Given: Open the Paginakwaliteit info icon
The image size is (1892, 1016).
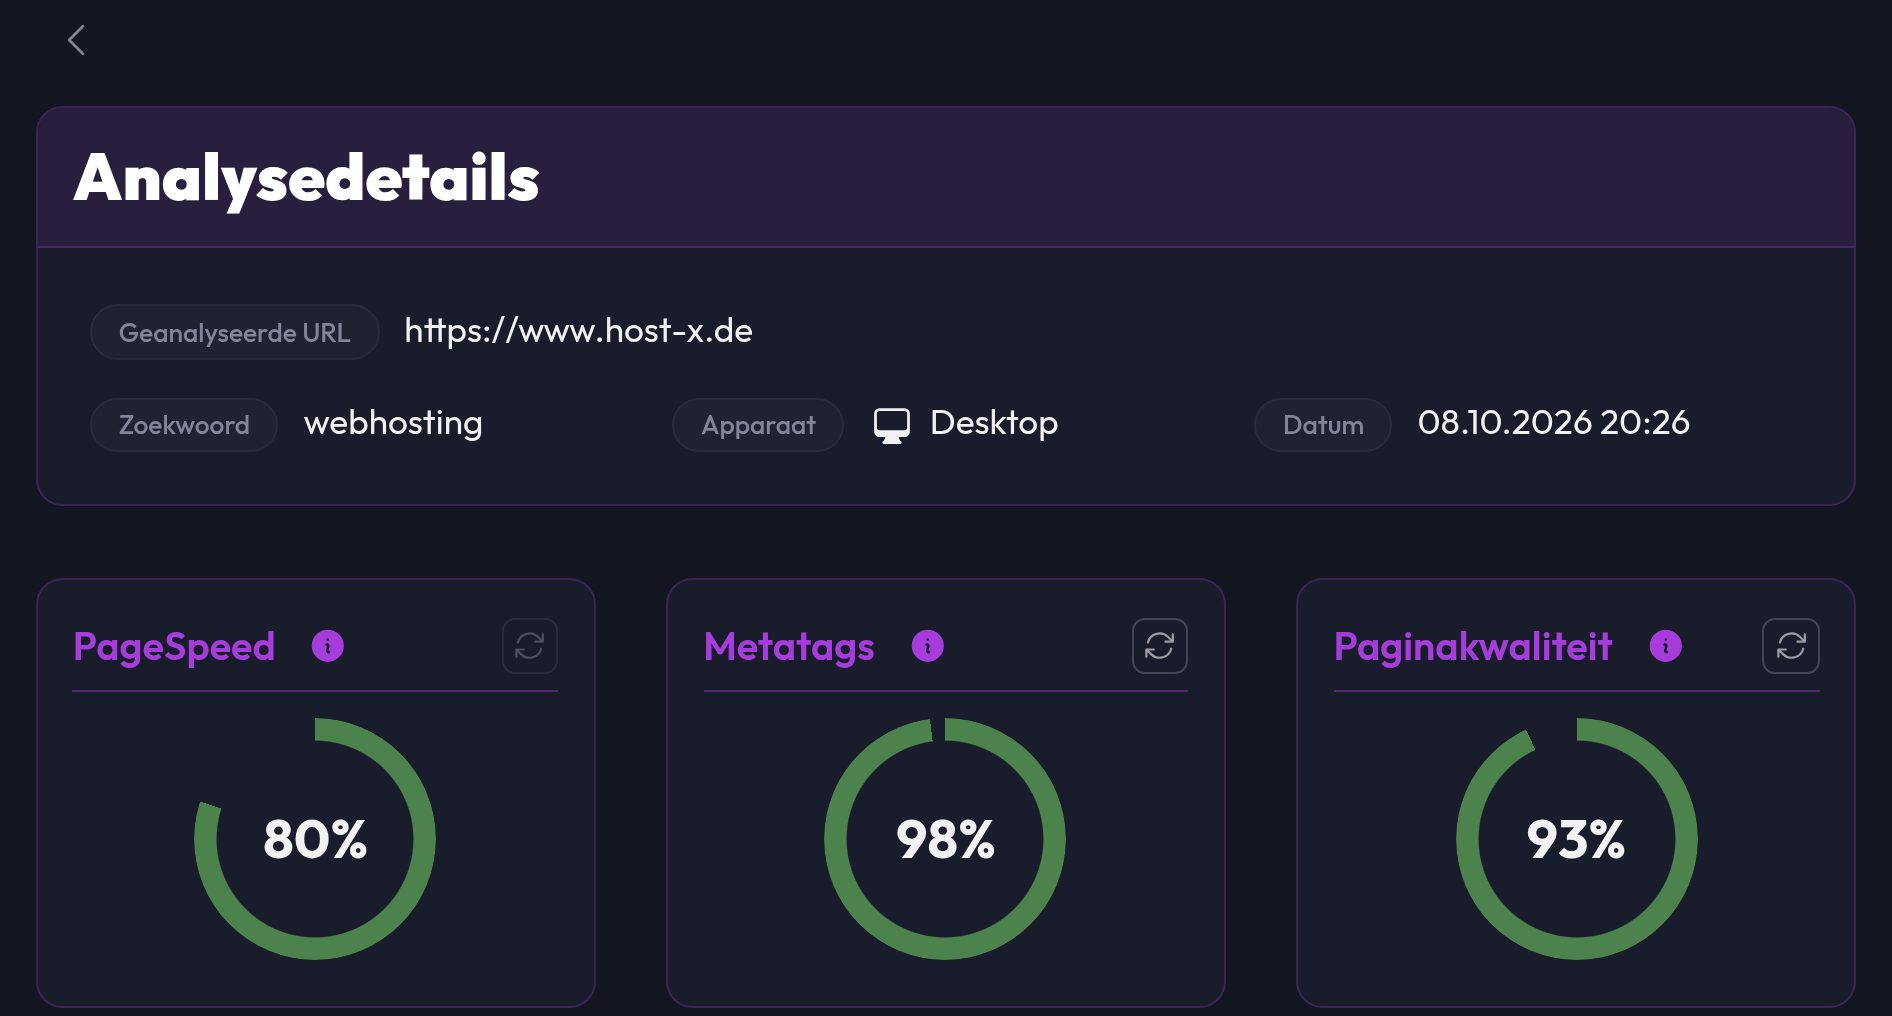Looking at the screenshot, I should (1666, 646).
